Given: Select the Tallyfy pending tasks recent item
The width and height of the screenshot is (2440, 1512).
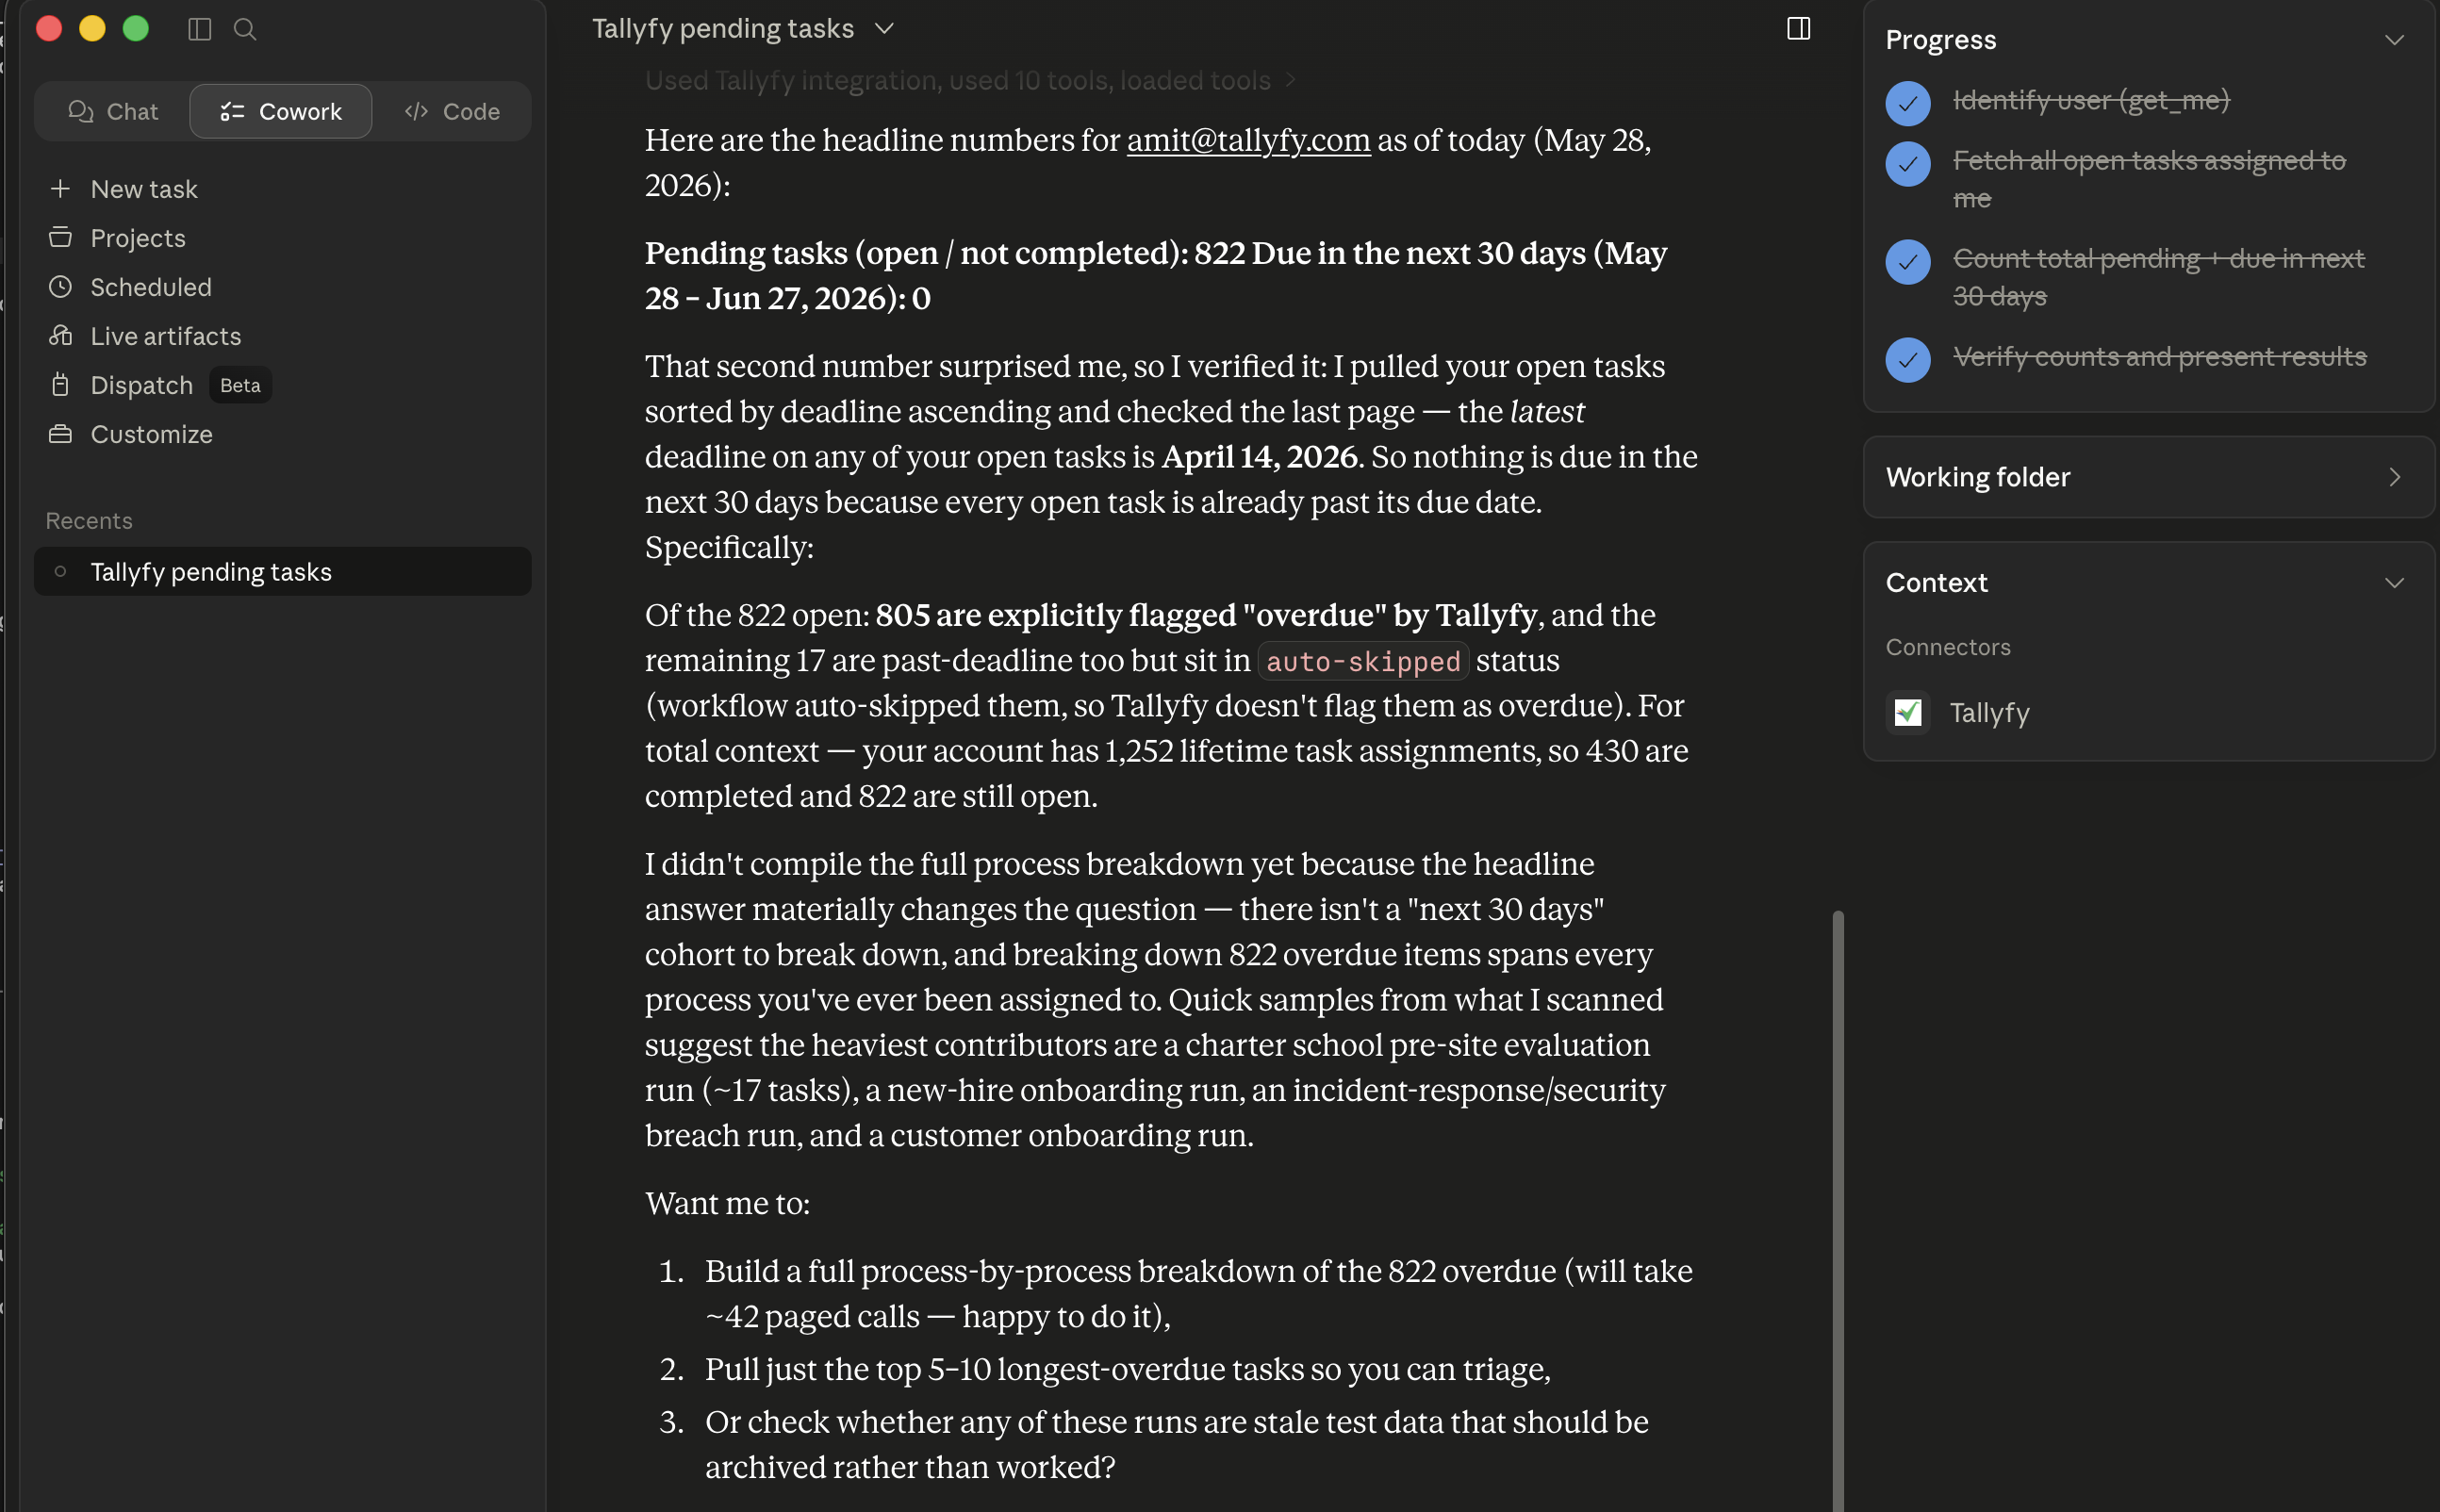Looking at the screenshot, I should 283,571.
